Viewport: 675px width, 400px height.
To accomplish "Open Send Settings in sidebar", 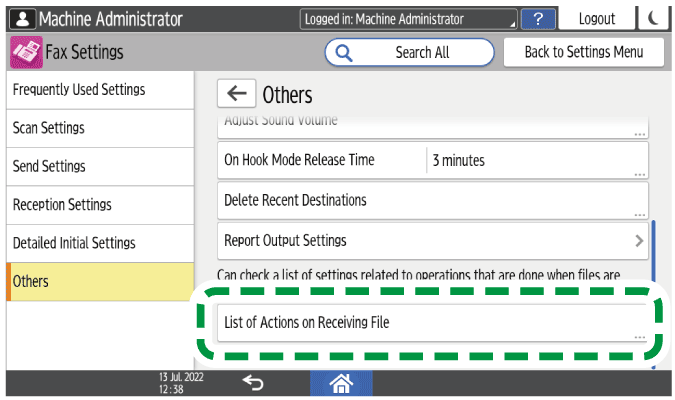I will (100, 166).
